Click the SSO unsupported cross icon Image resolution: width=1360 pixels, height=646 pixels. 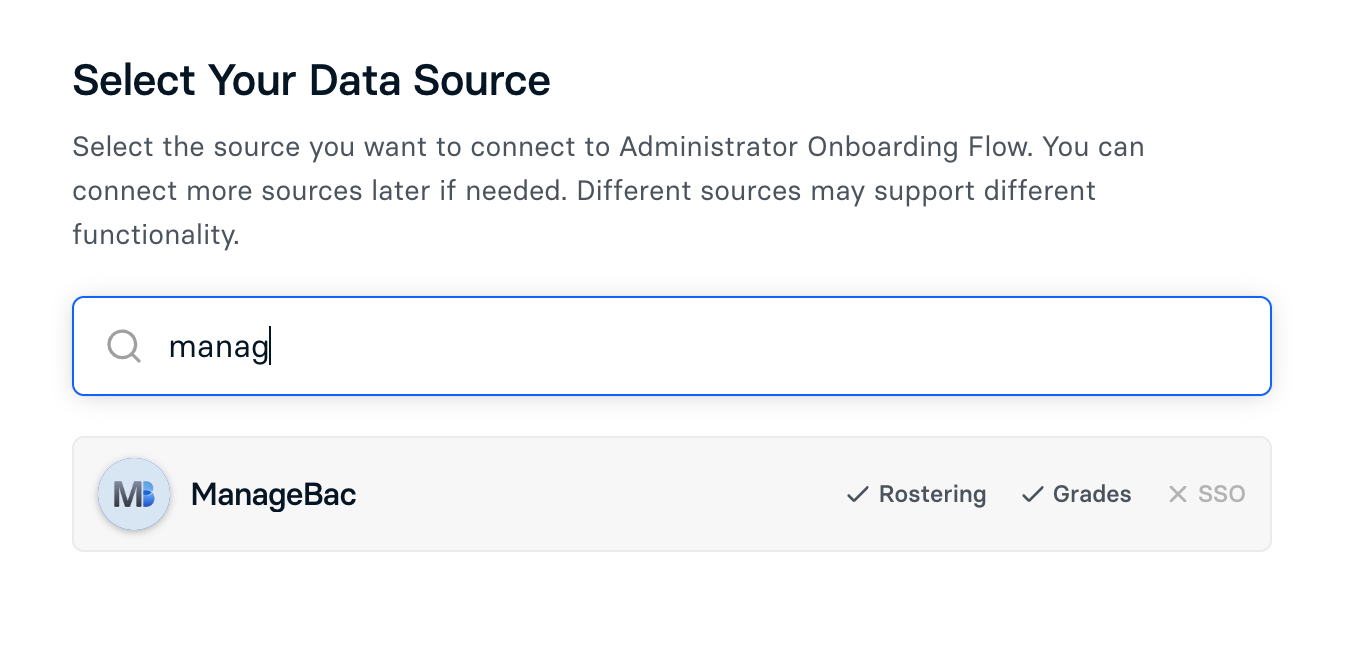[x=1178, y=494]
